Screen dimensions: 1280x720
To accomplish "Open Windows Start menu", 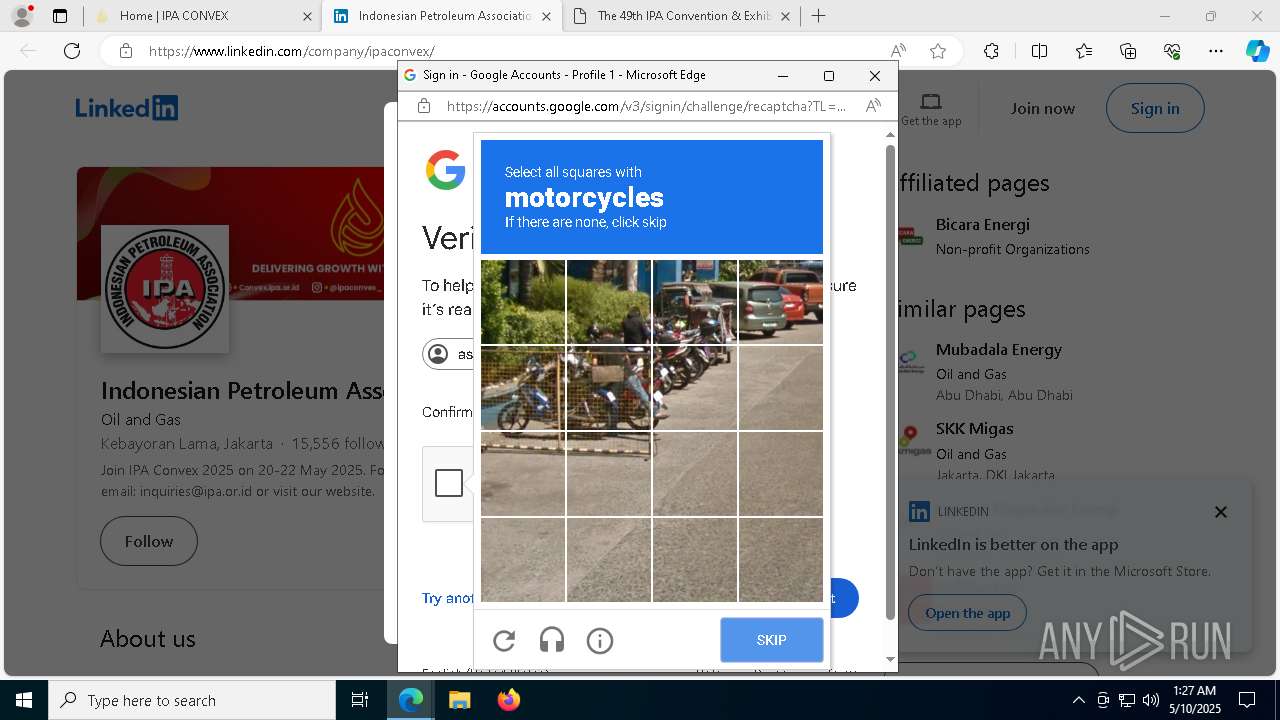I will 24,700.
